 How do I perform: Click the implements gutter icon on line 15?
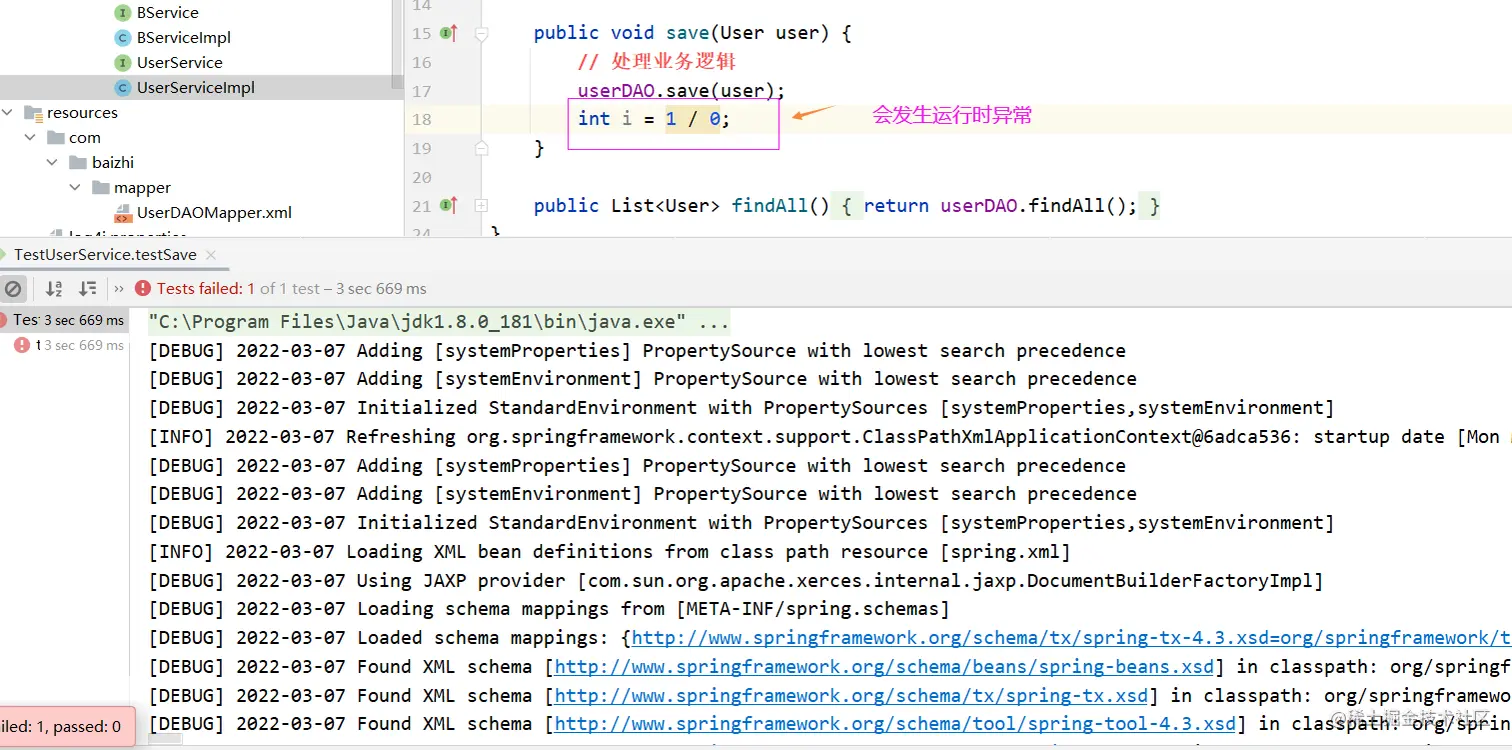pos(449,33)
